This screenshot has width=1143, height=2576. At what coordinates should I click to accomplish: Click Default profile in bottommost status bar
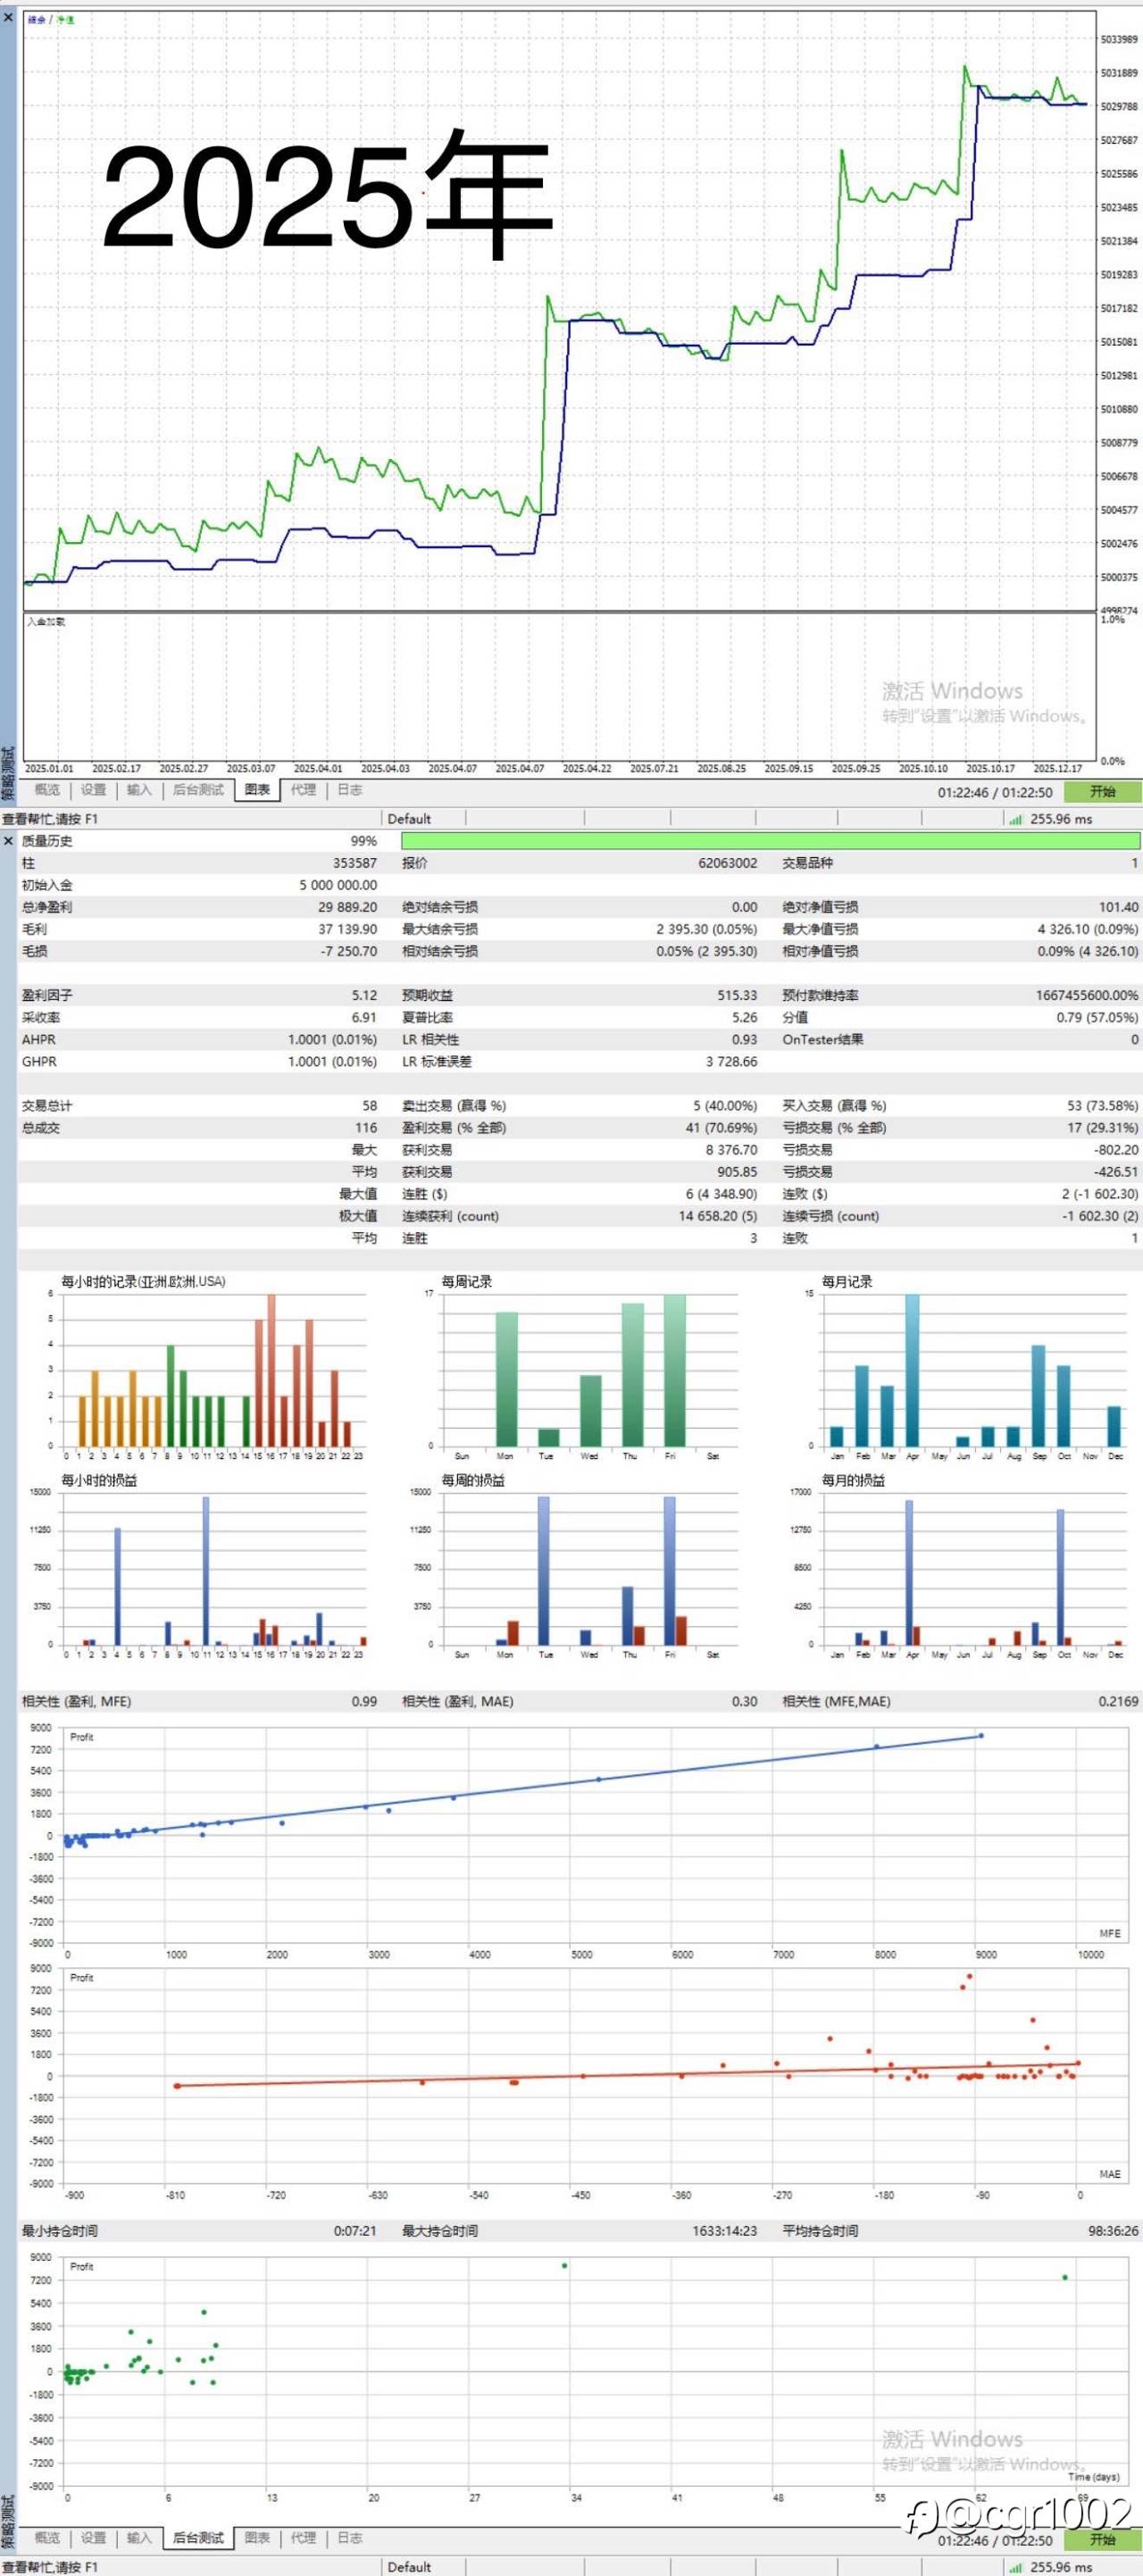click(x=409, y=2567)
